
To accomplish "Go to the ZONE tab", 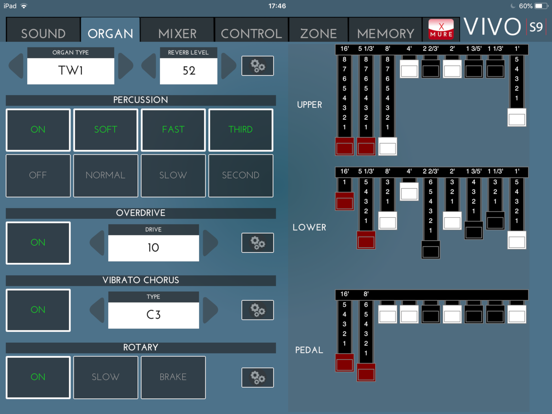I will click(x=318, y=31).
